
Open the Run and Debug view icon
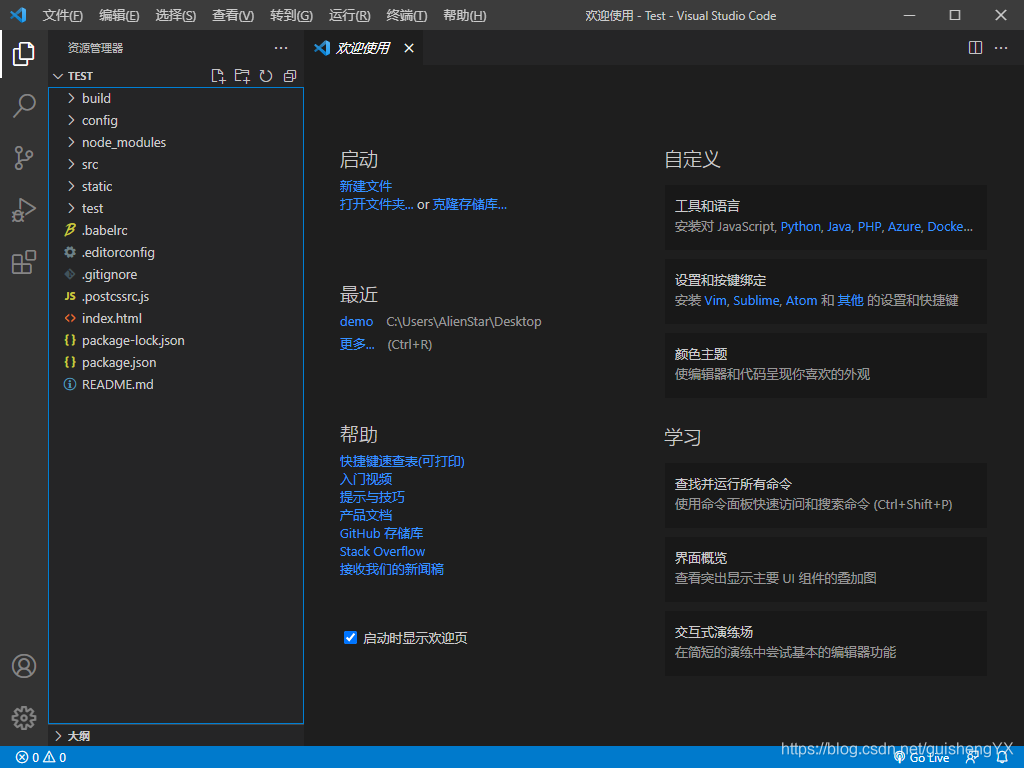(x=24, y=210)
